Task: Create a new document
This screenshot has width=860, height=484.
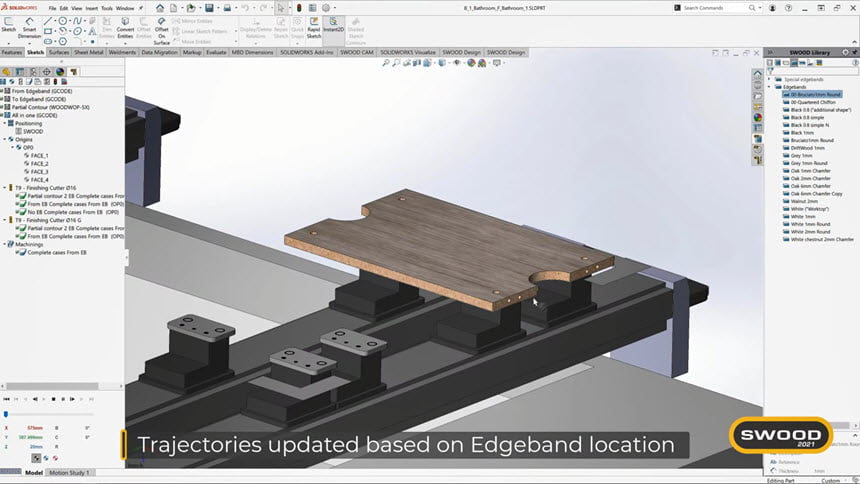Action: tap(173, 8)
